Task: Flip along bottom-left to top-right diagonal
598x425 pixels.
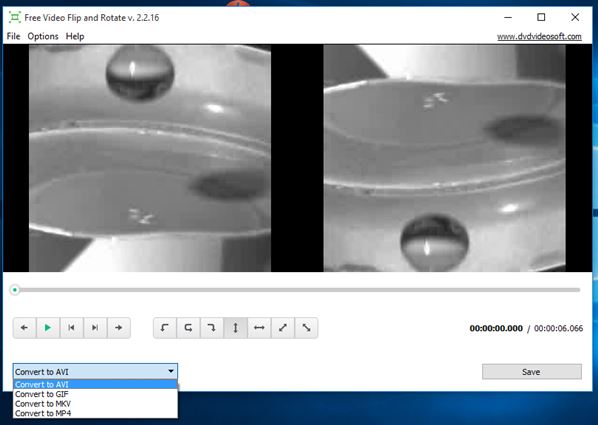Action: (x=283, y=328)
